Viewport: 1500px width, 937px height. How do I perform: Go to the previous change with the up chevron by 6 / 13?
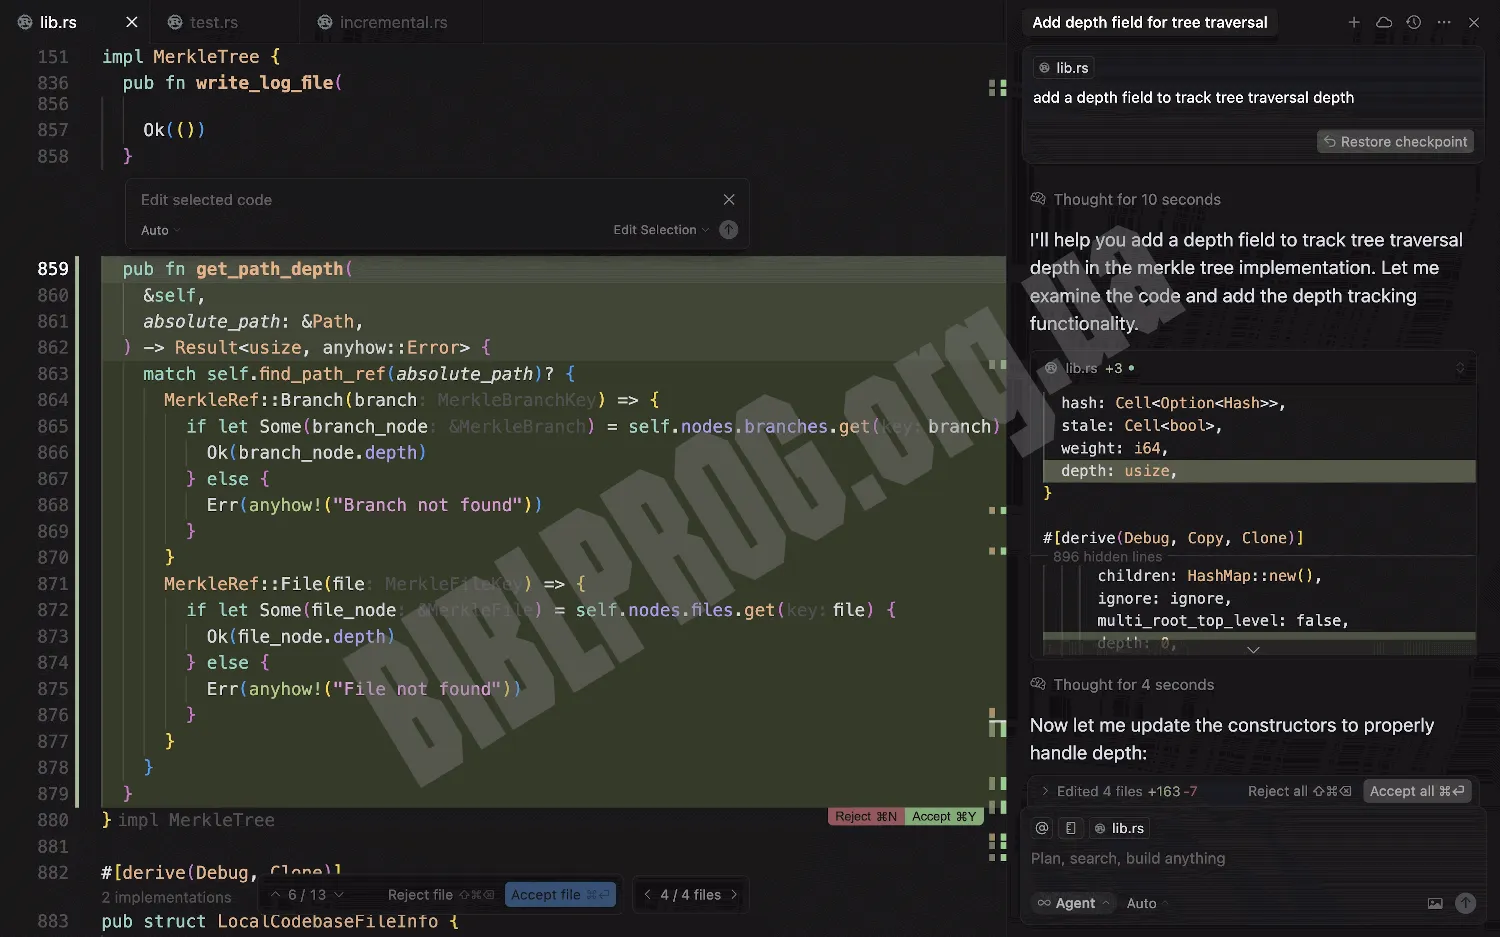(276, 895)
